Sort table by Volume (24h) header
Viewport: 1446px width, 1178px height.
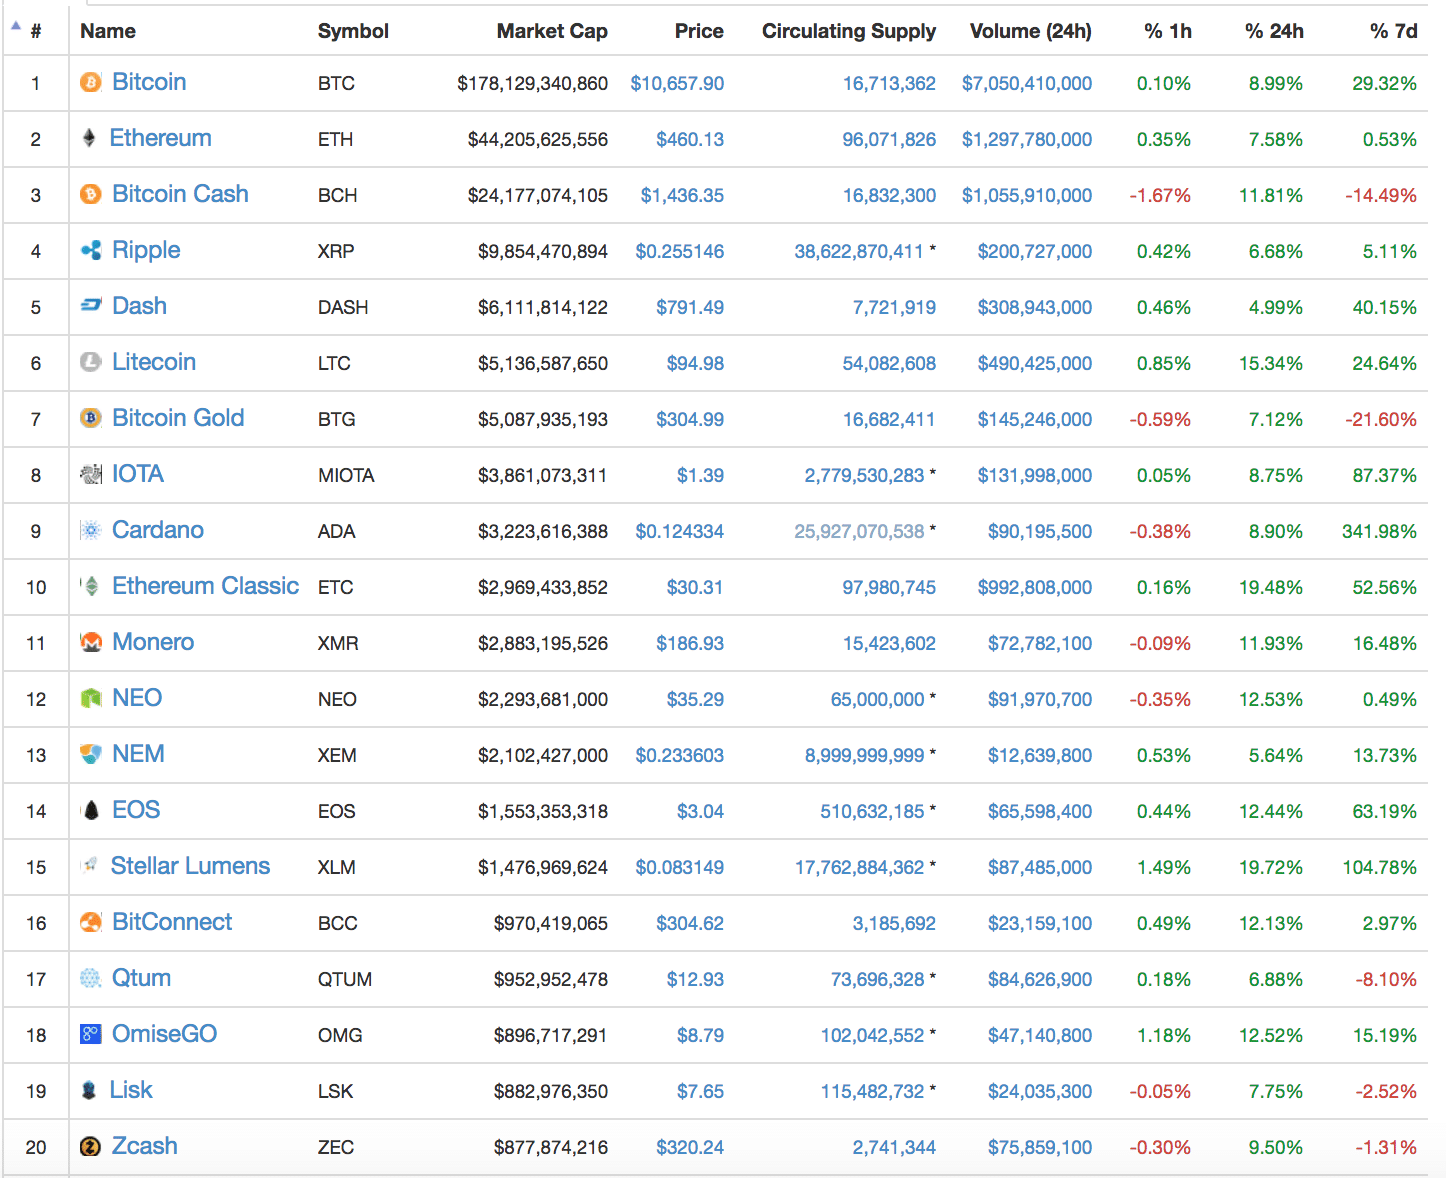[x=1030, y=31]
